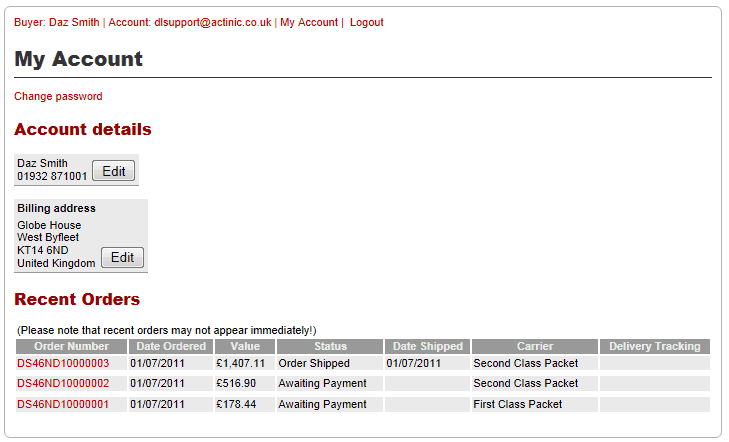
Task: Open order DS46ND10000003
Action: tap(63, 363)
